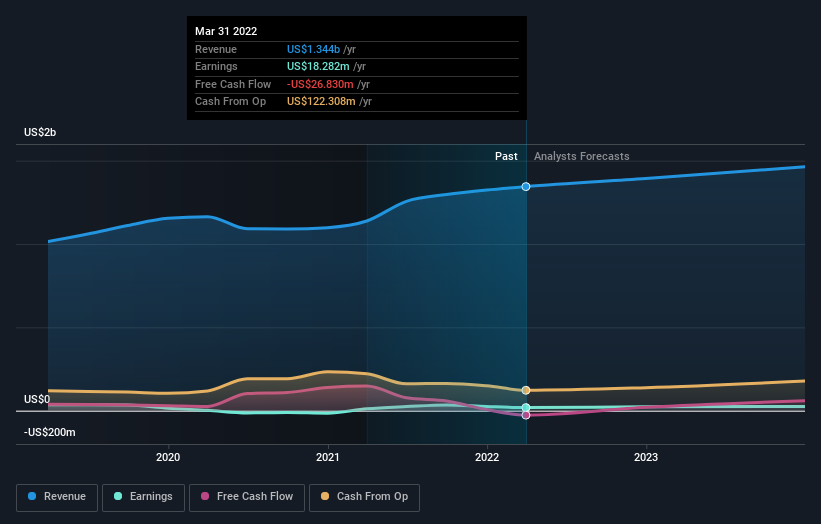Viewport: 821px width, 524px height.
Task: Click the US$18.282m earnings value
Action: click(x=318, y=66)
